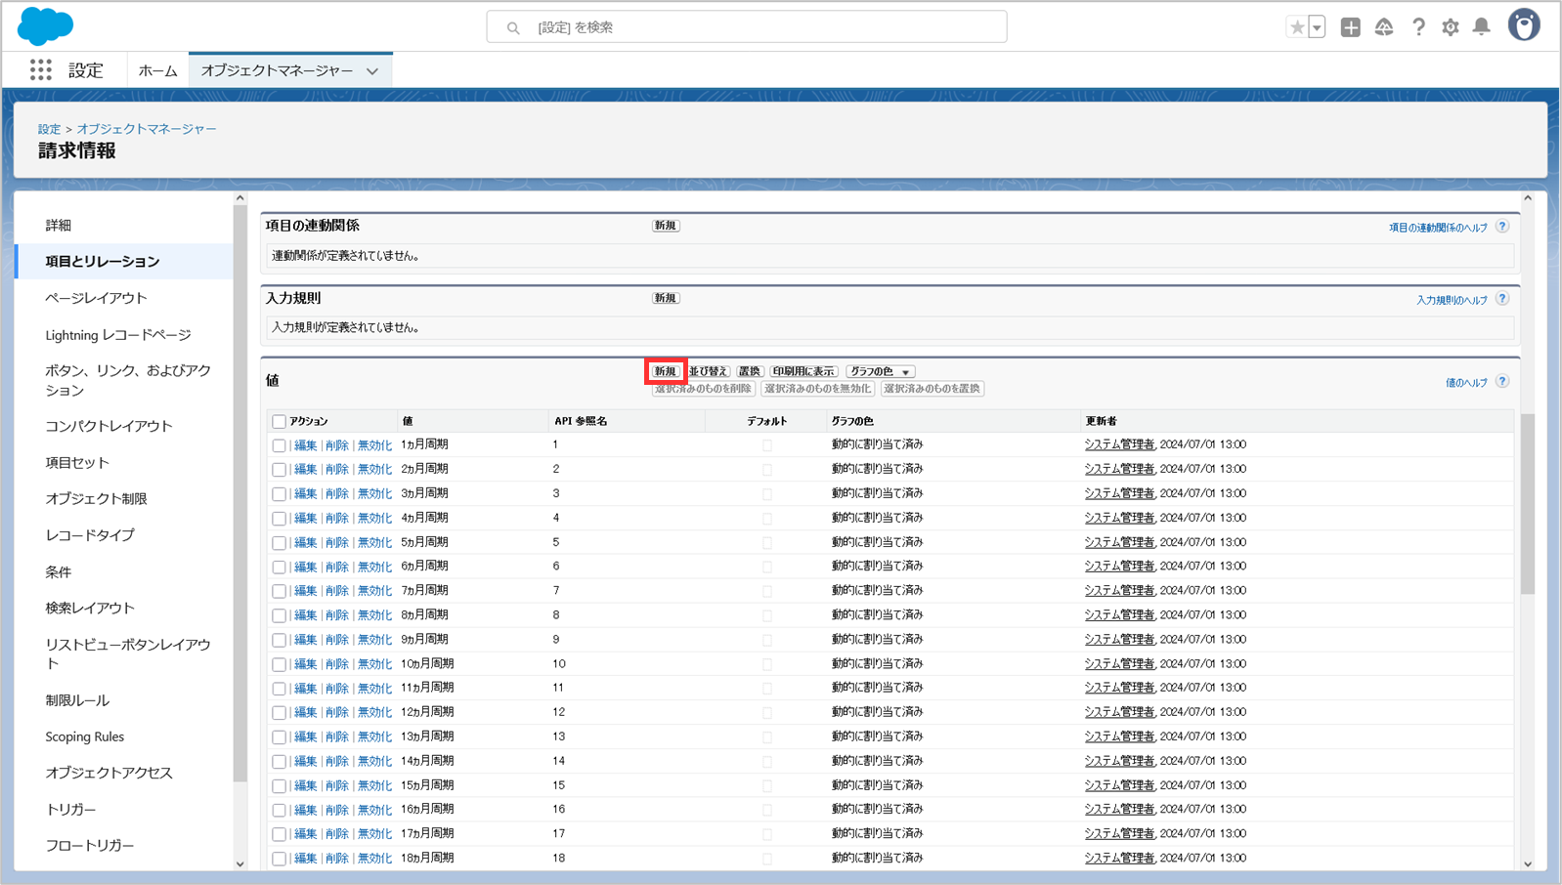
Task: Open the global actions plus icon
Action: point(1350,27)
